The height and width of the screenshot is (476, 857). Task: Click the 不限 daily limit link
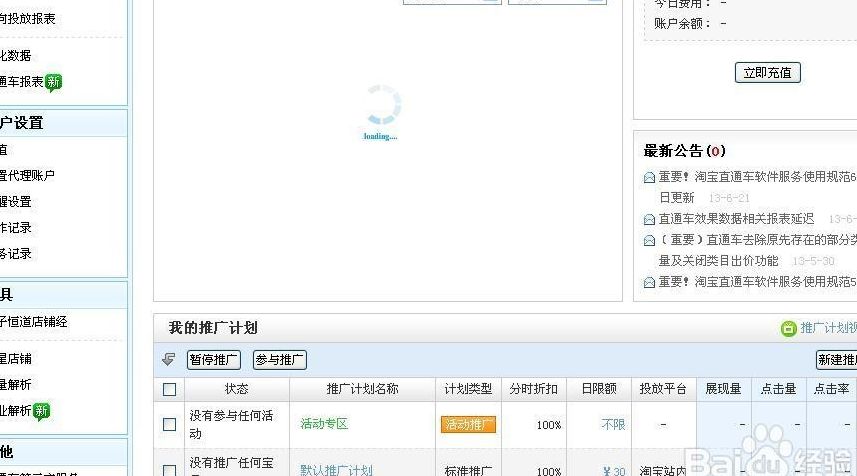click(613, 425)
